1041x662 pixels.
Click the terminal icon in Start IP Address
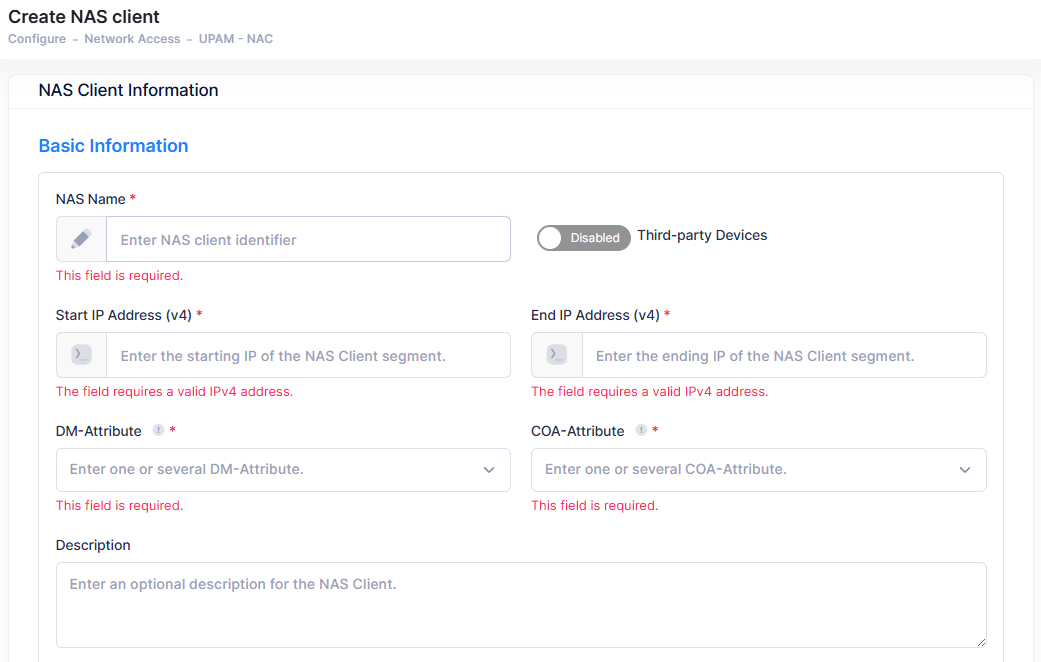[81, 355]
